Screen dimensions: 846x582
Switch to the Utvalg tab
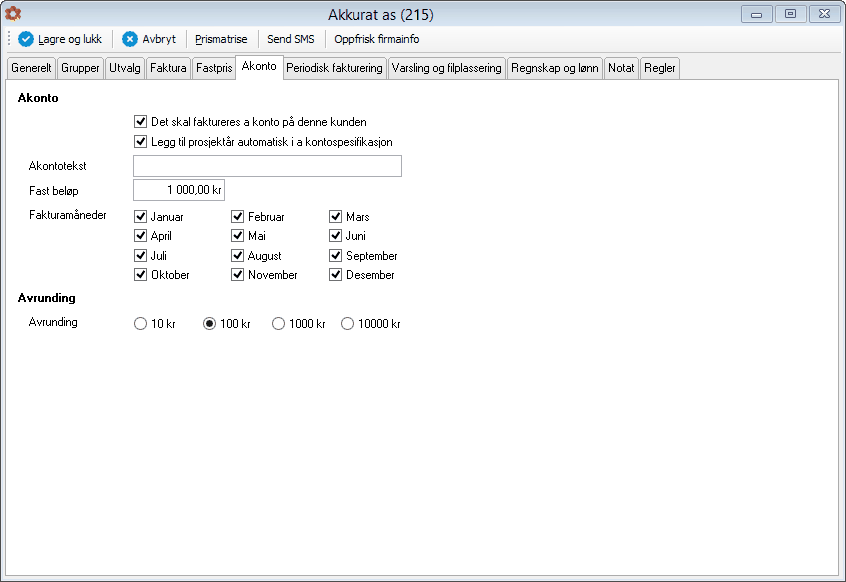pyautogui.click(x=125, y=68)
